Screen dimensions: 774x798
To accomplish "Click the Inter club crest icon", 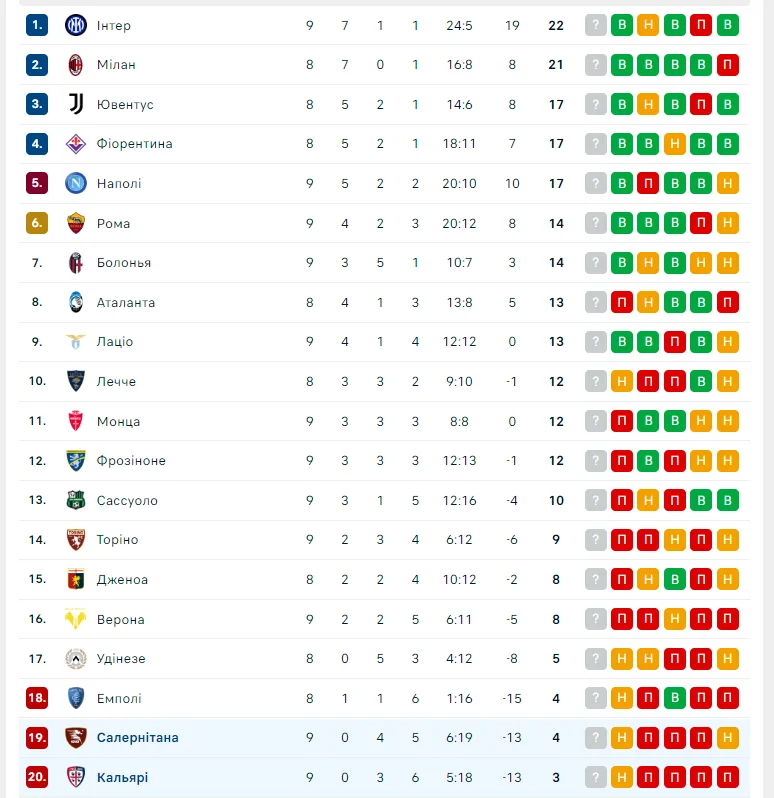I will tap(76, 25).
